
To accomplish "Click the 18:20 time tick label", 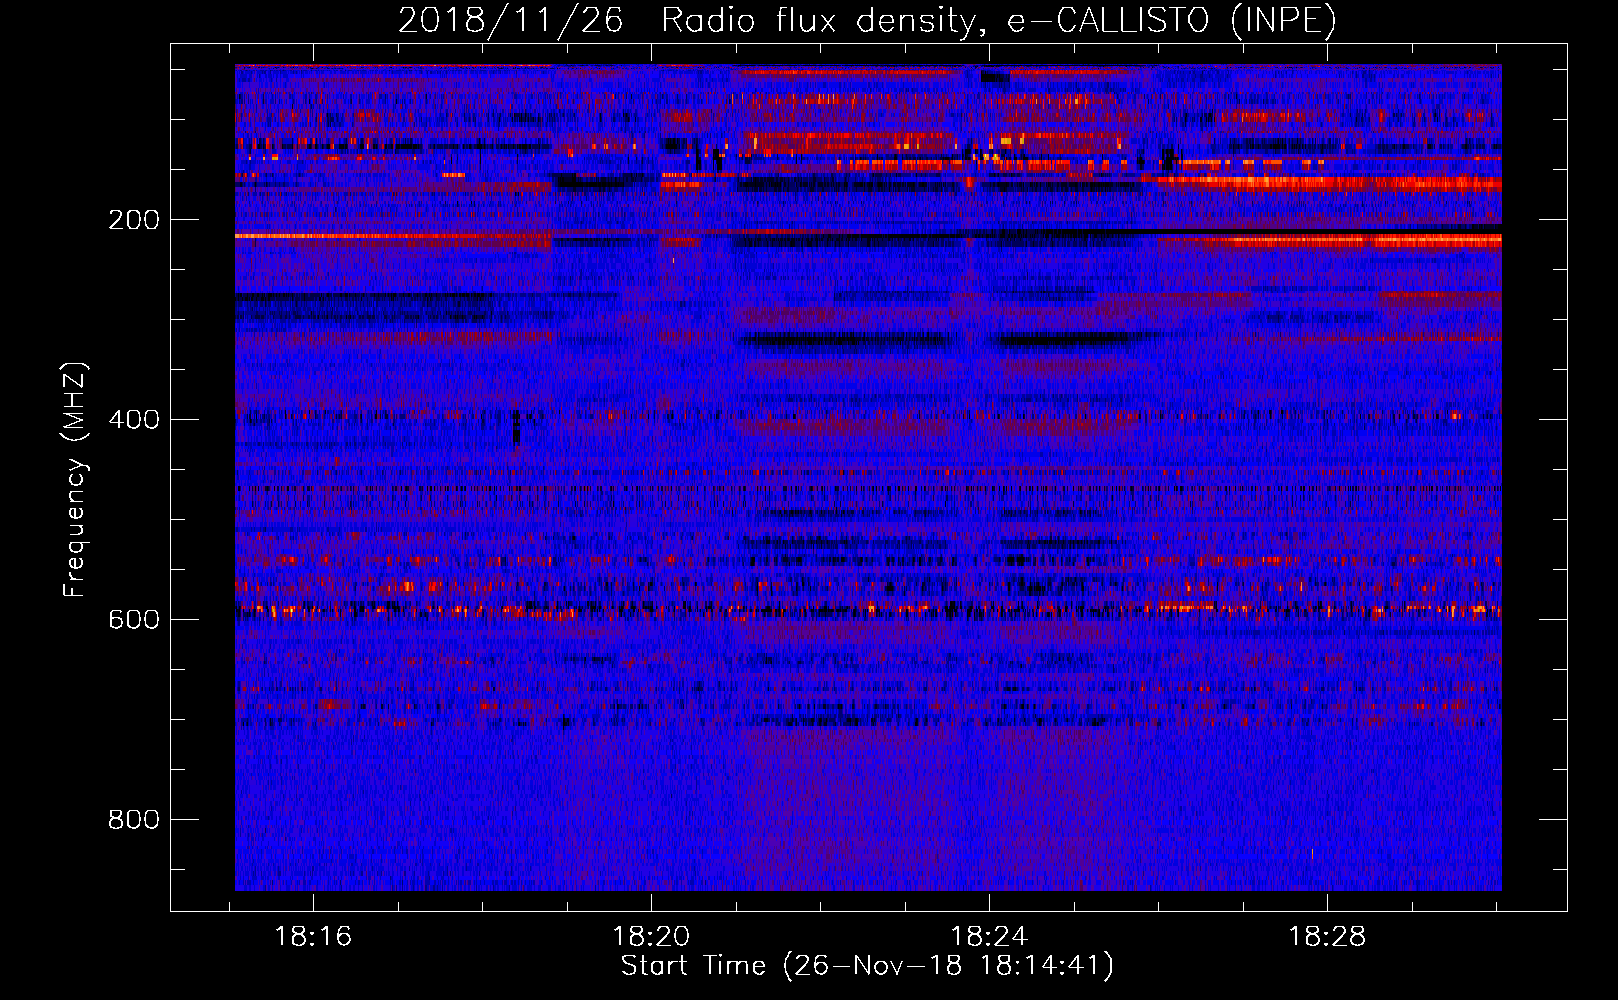I will point(651,937).
